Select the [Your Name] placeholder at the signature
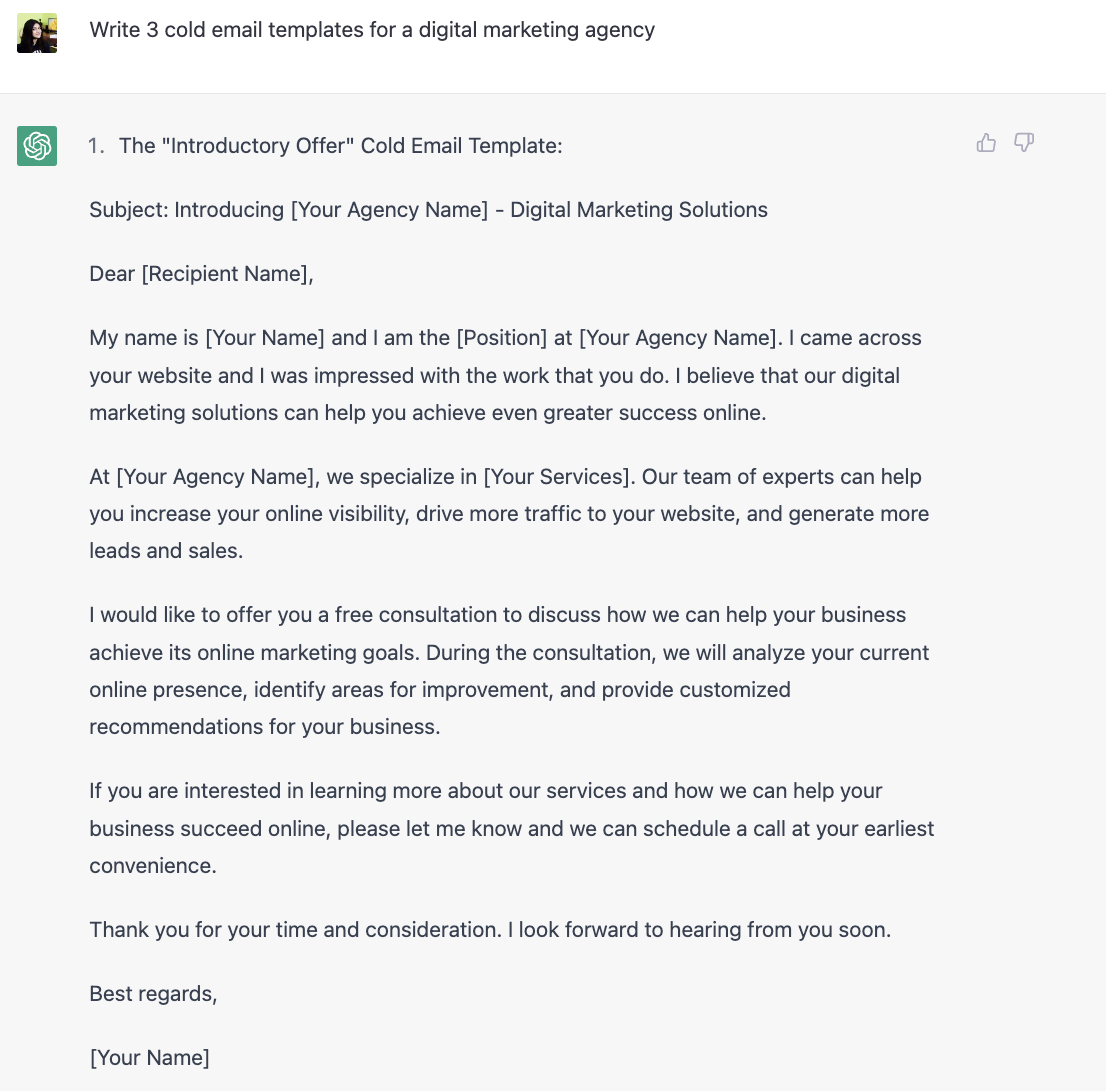Screen dimensions: 1106x1091 click(x=149, y=1057)
